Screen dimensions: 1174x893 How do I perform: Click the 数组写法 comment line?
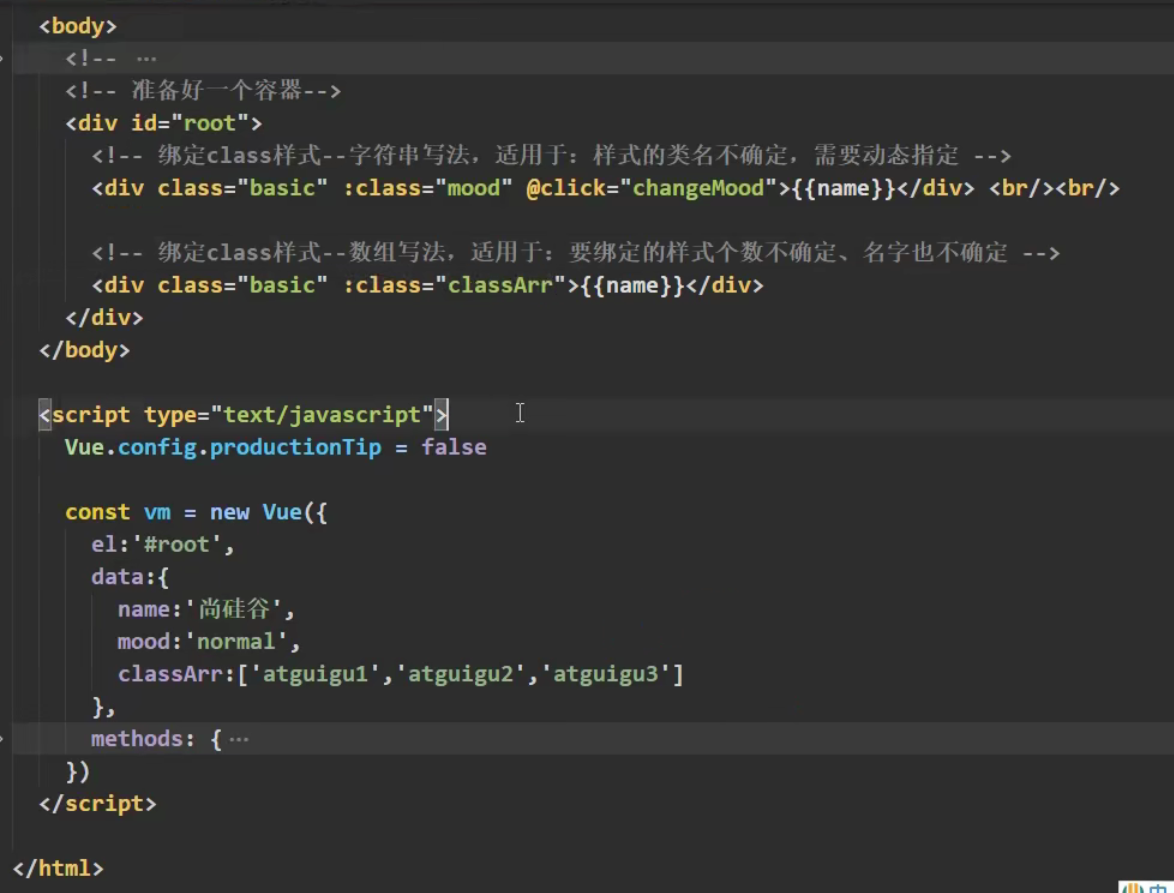click(575, 253)
